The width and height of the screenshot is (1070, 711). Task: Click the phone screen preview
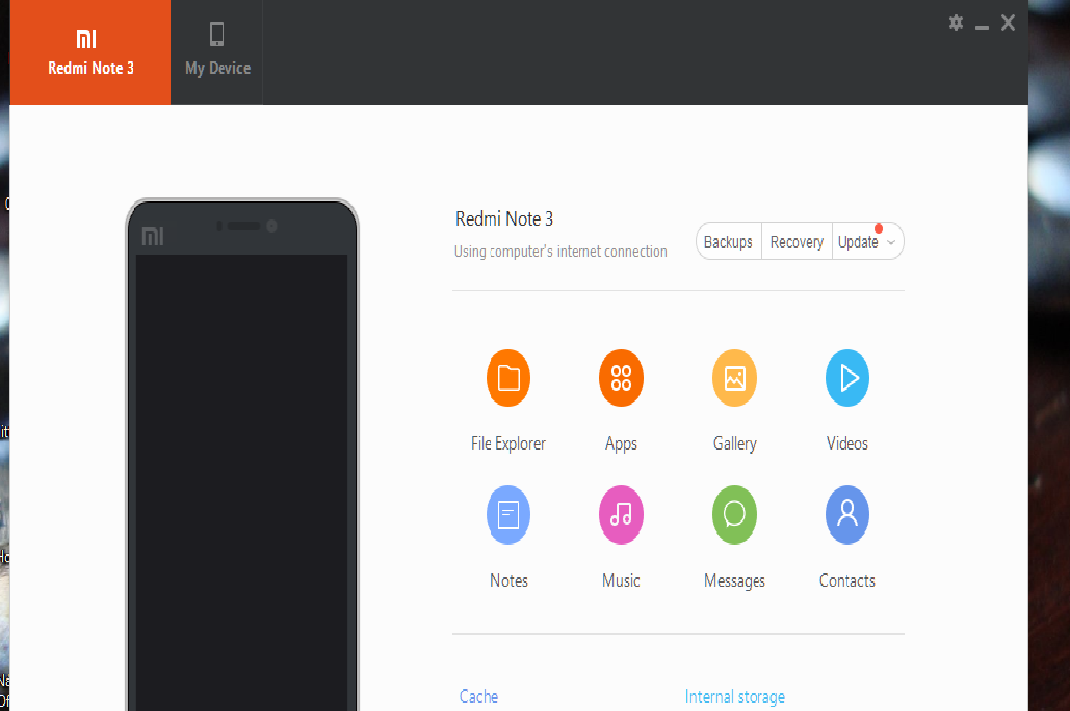tap(242, 483)
